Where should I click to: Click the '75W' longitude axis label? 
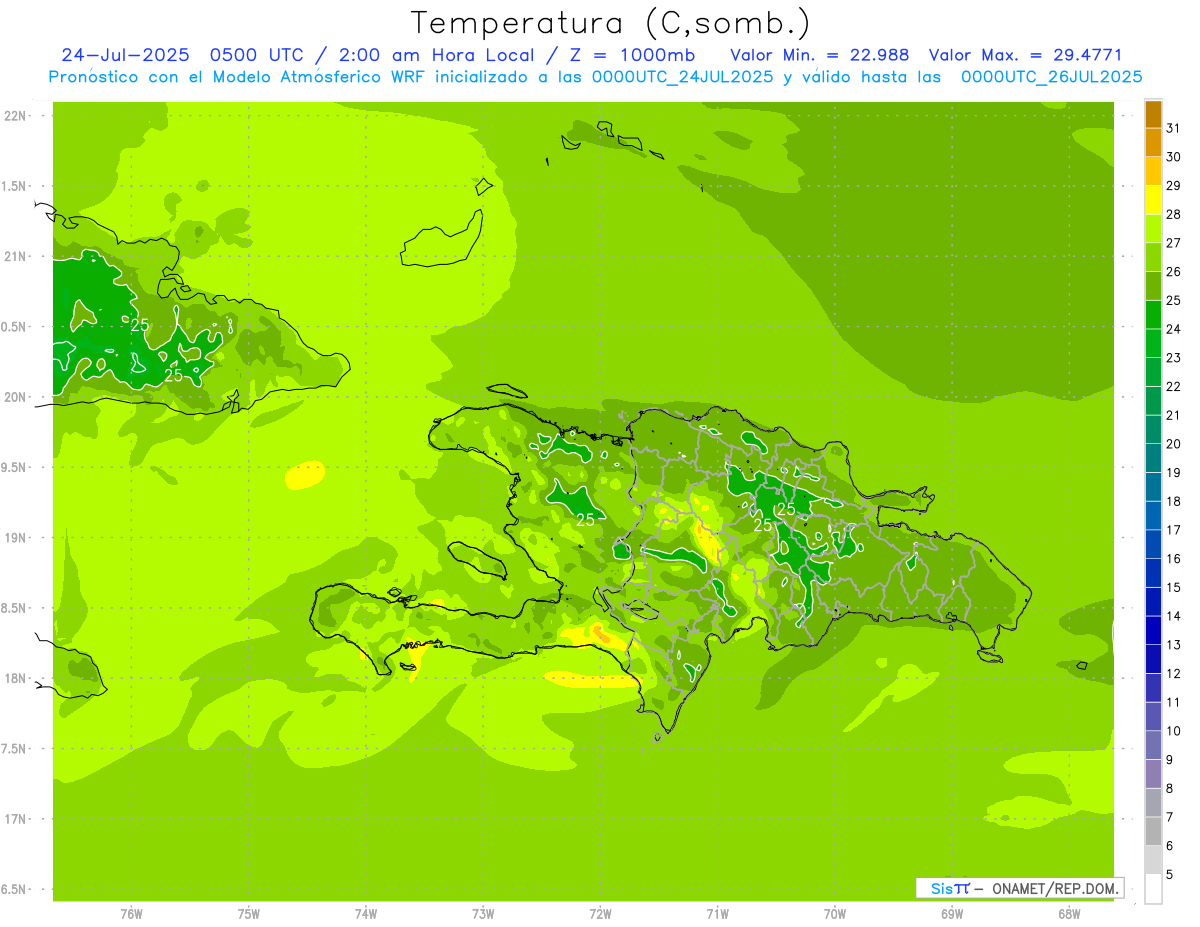pyautogui.click(x=249, y=914)
